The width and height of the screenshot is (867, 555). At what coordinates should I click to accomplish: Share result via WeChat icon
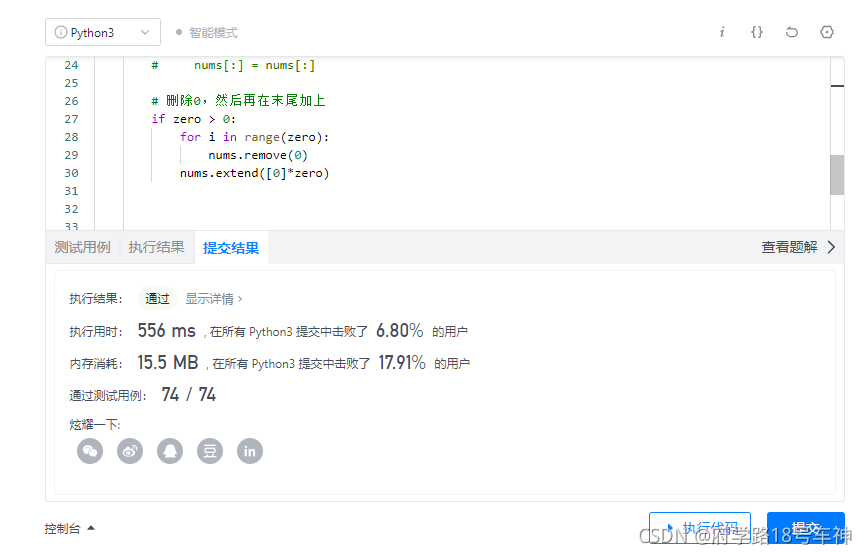90,451
